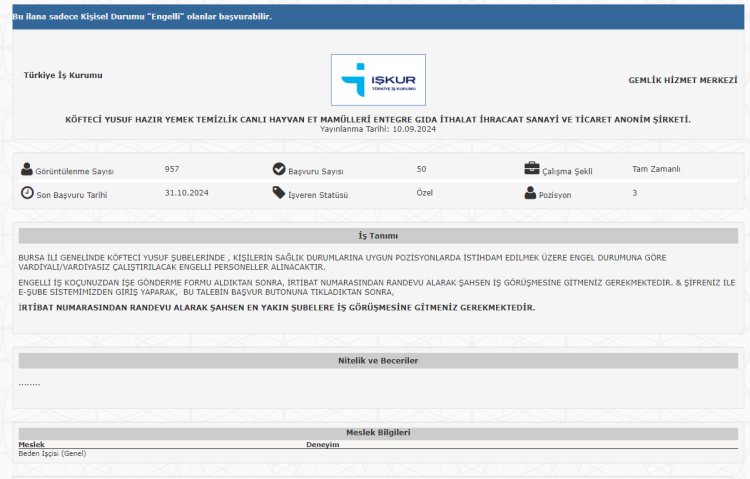Click the briefcase icon beside Çalışma Şekli
The image size is (750, 479).
point(531,170)
